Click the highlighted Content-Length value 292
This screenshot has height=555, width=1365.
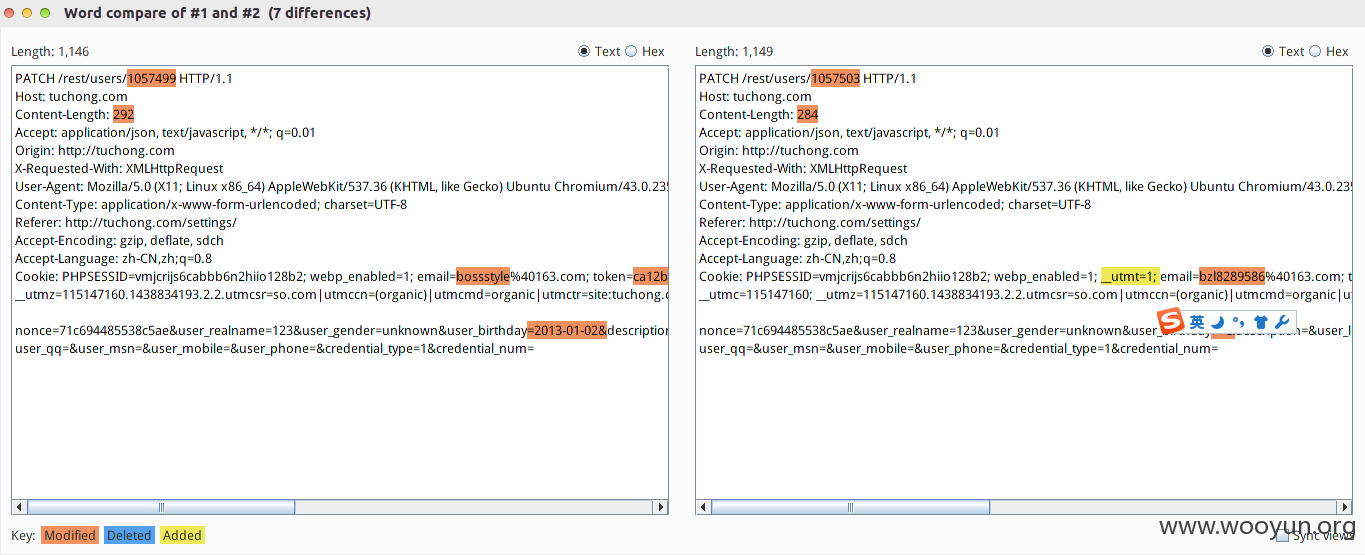124,114
